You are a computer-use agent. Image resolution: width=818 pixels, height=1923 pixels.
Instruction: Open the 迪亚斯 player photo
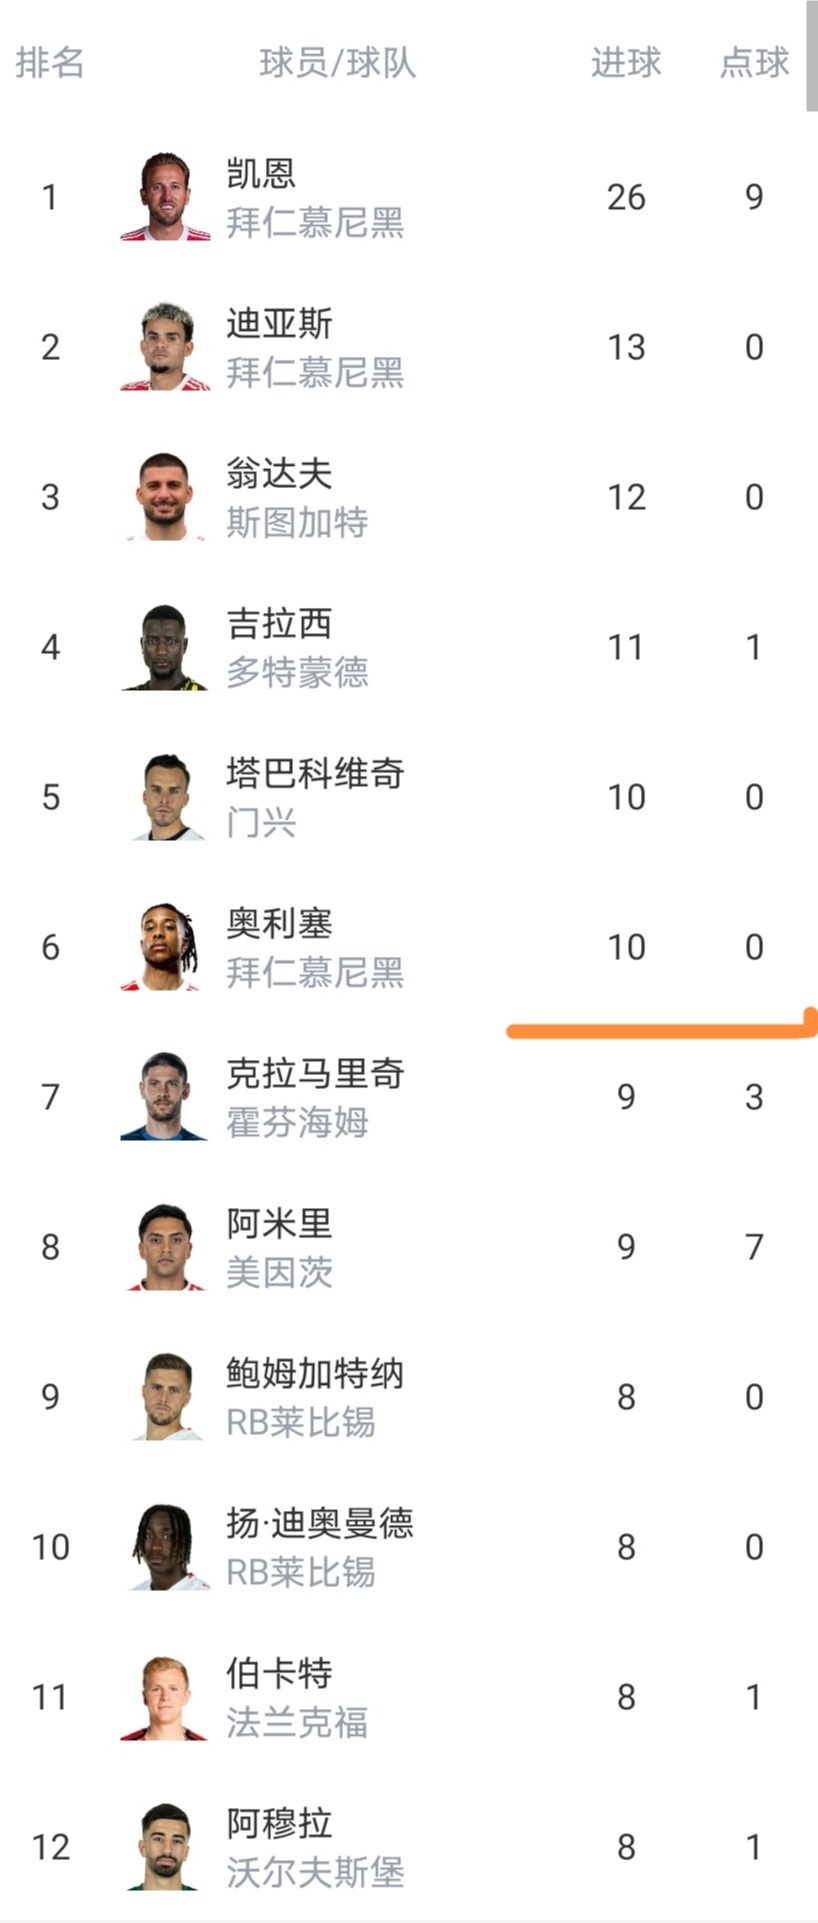click(x=165, y=347)
